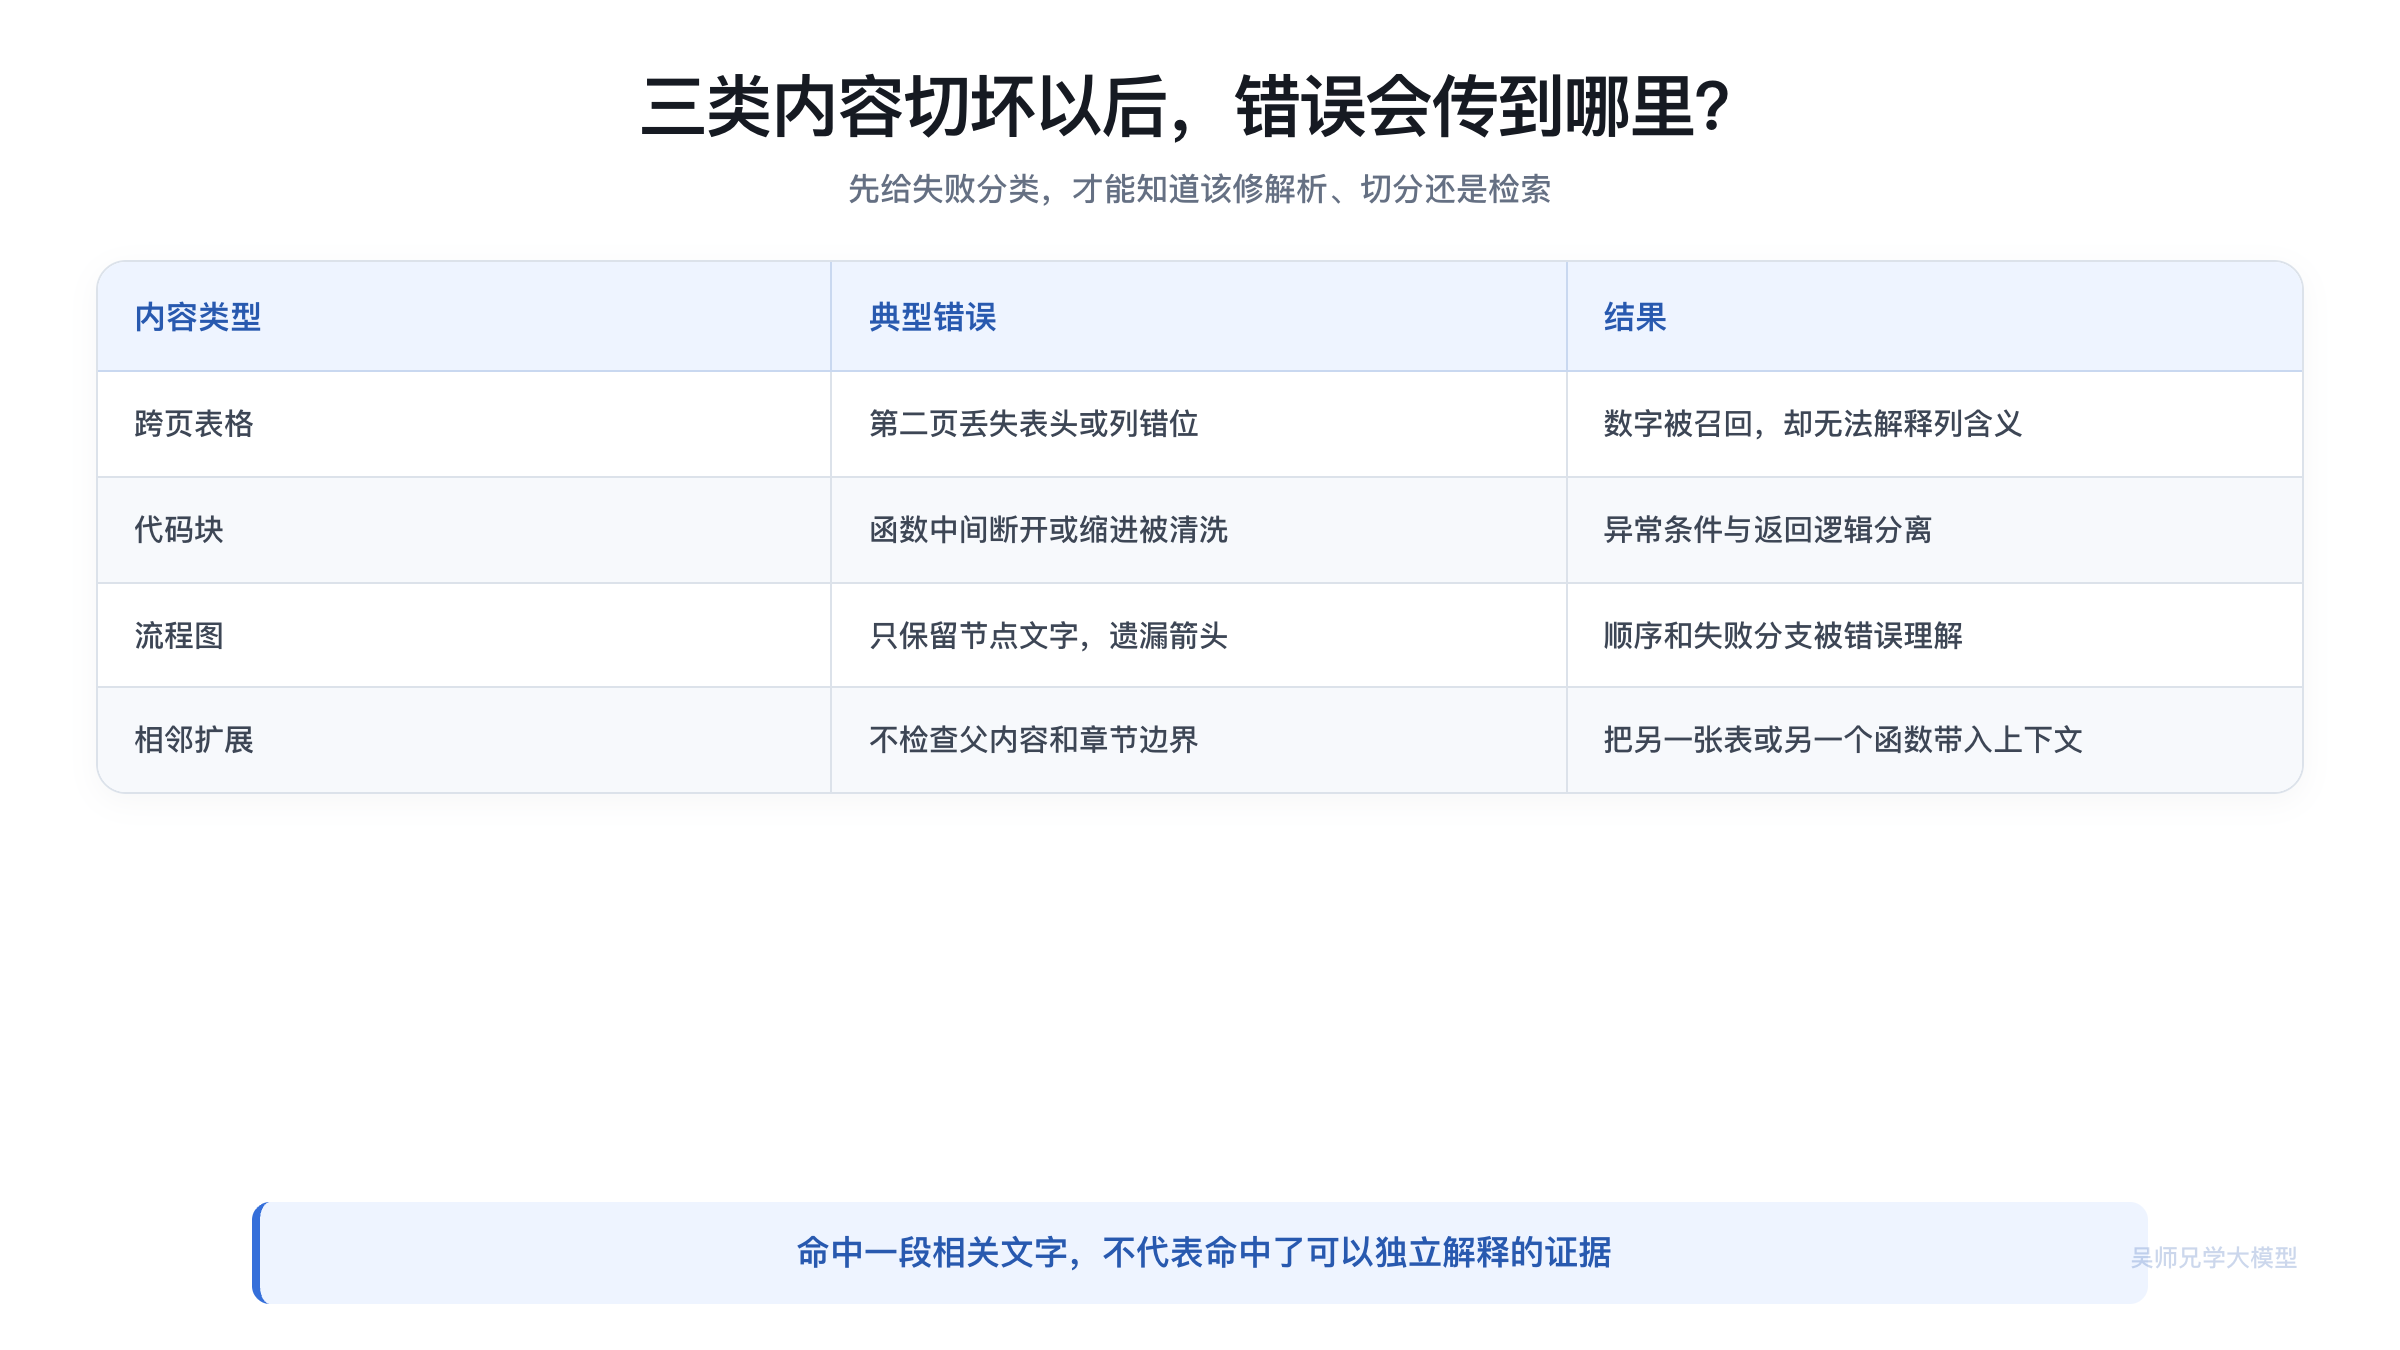Image resolution: width=2400 pixels, height=1350 pixels.
Task: Select the 内容类型 column header
Action: pos(464,317)
